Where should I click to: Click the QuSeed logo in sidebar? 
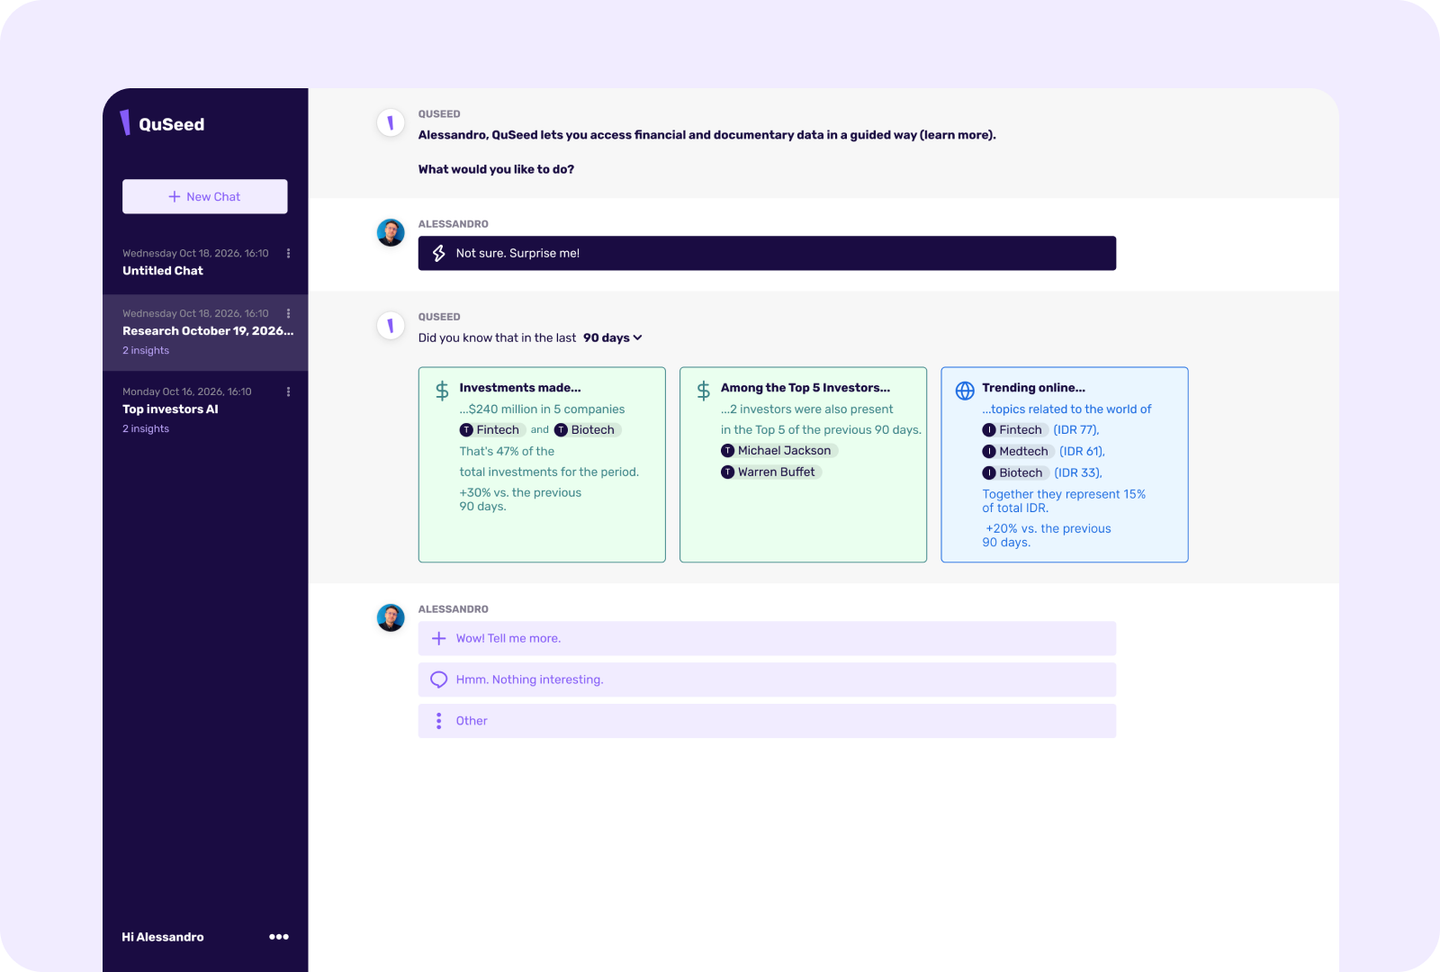click(x=162, y=123)
